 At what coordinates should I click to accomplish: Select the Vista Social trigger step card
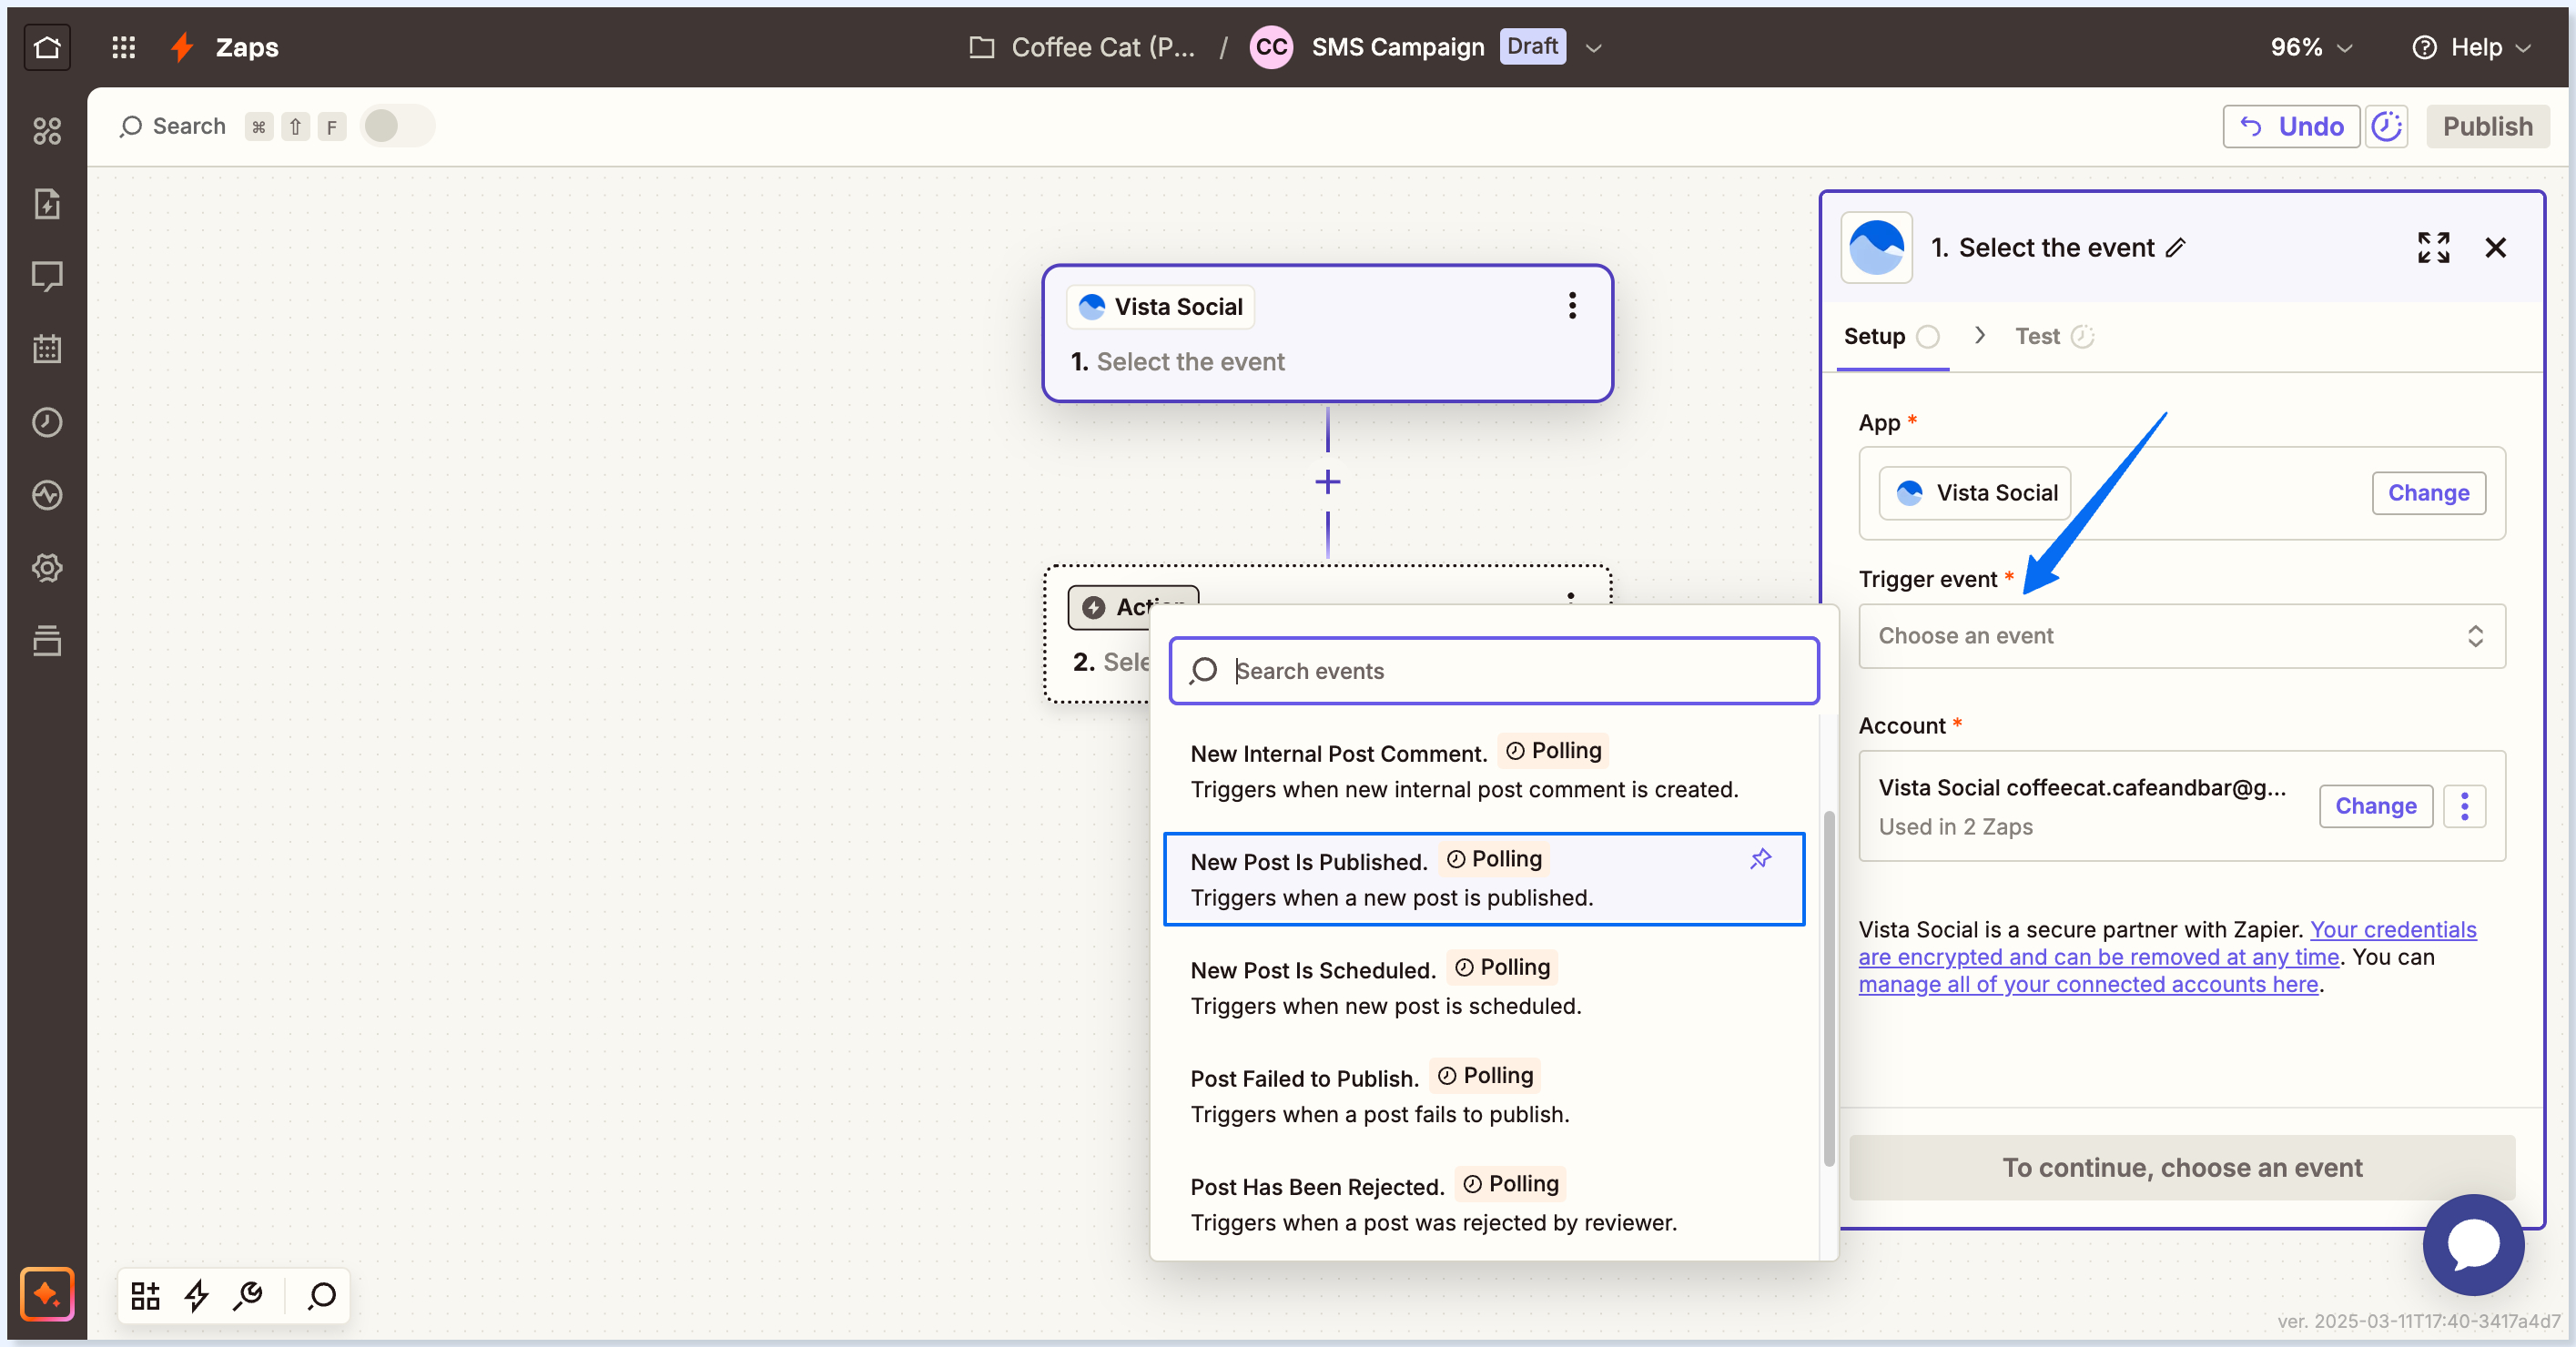pyautogui.click(x=1327, y=334)
